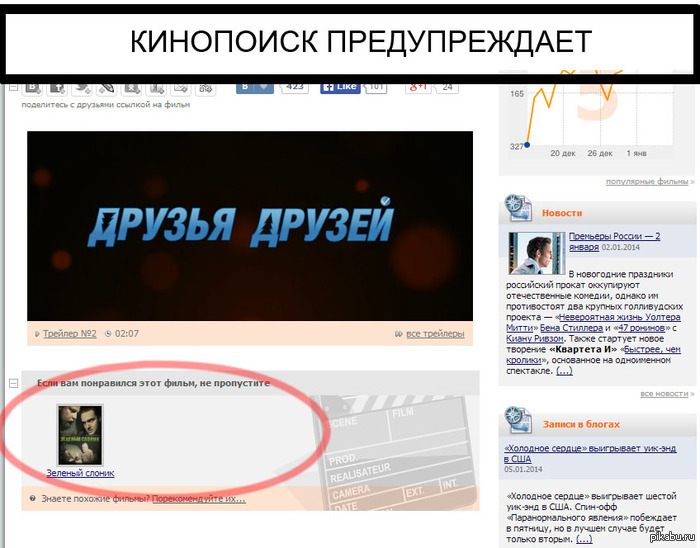Share via VKontakte icon in share row
Screen dimensions: 700x548
[32, 88]
